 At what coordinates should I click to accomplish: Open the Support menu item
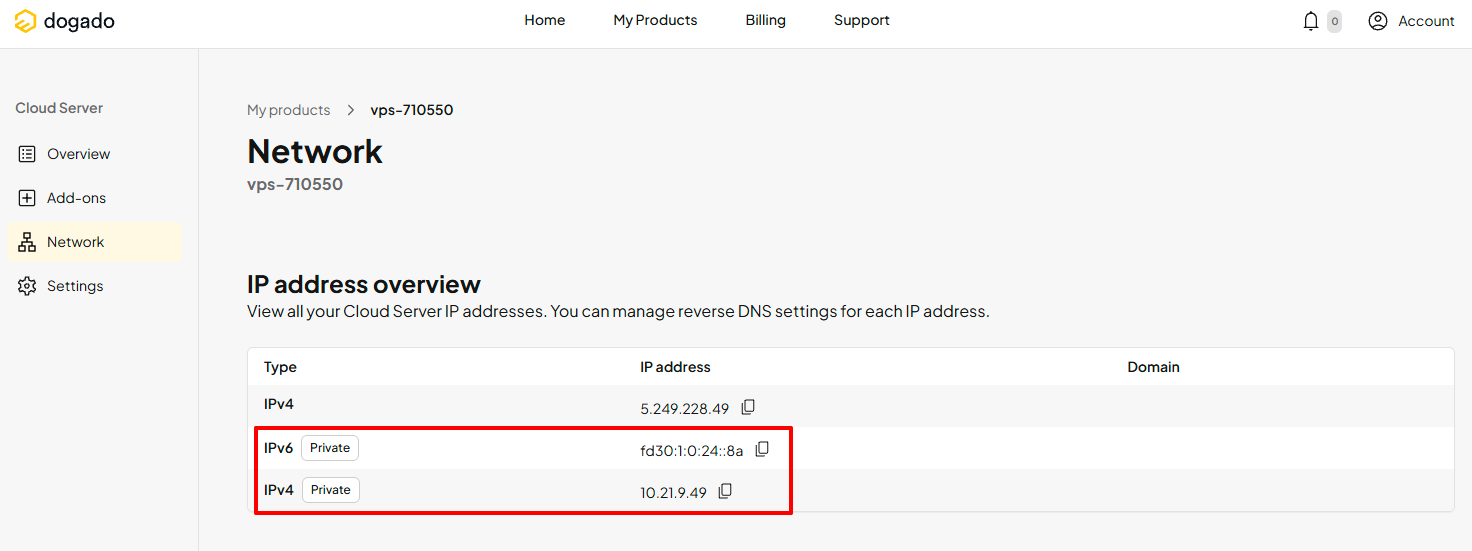(861, 20)
